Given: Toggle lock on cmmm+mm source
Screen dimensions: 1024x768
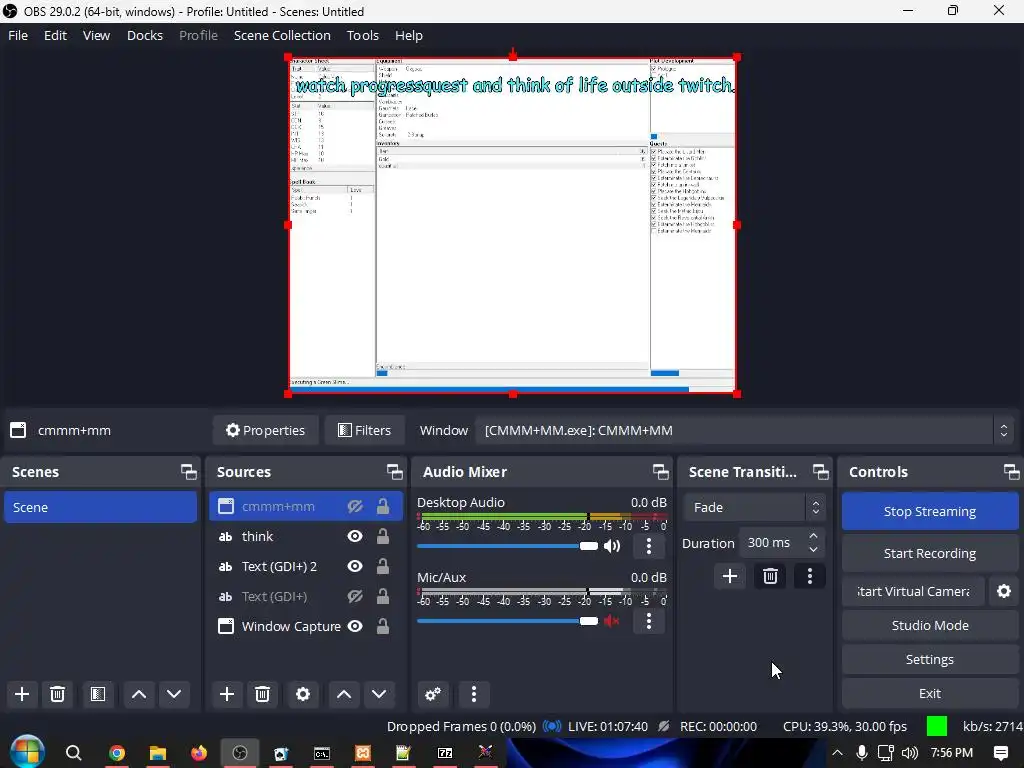Looking at the screenshot, I should click(x=383, y=506).
